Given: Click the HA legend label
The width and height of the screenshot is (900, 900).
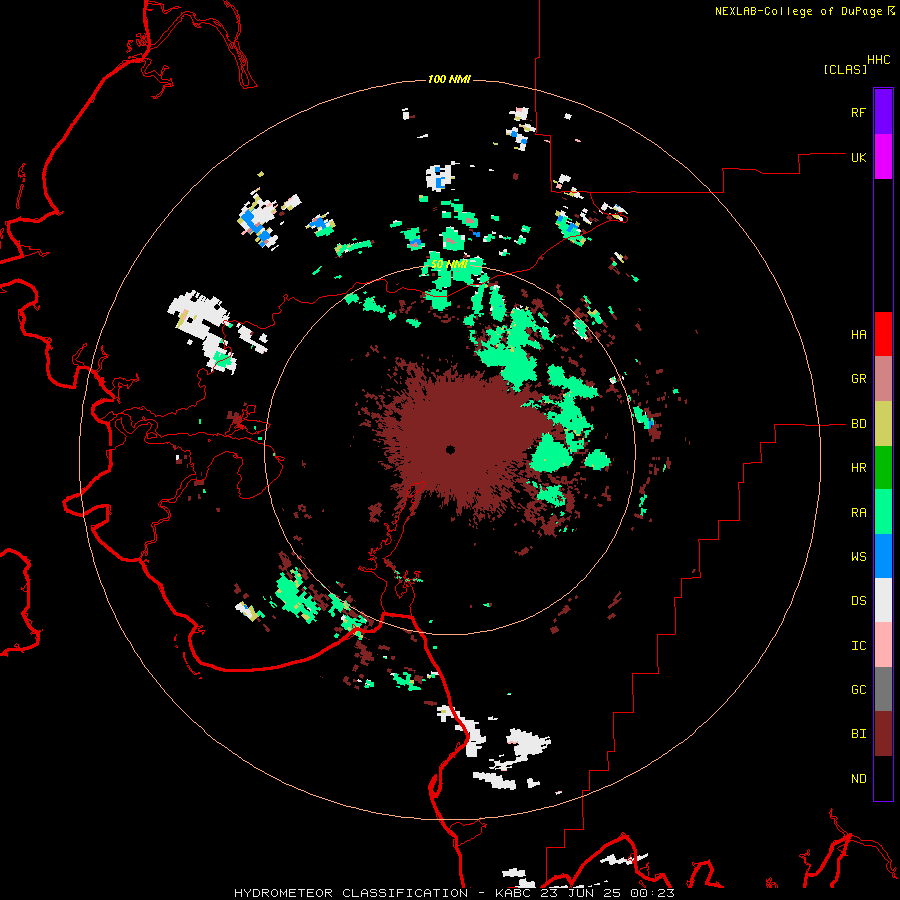Looking at the screenshot, I should click(859, 335).
